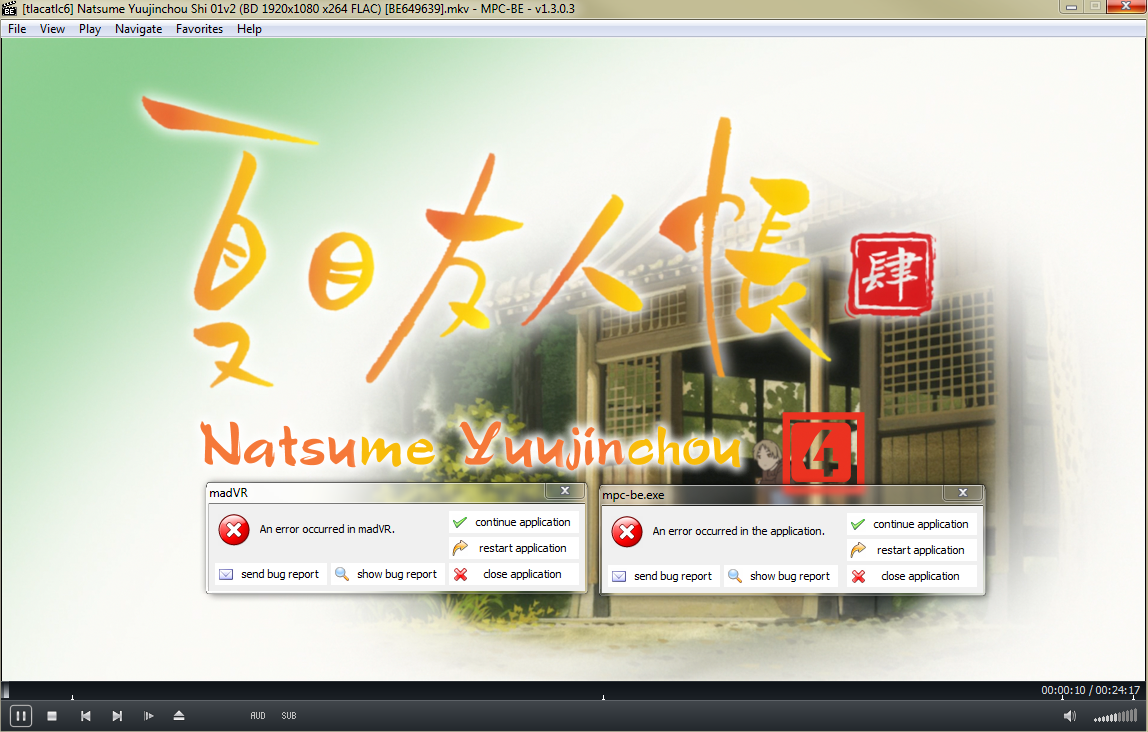Pause the video playback
The width and height of the screenshot is (1148, 732).
tap(20, 716)
